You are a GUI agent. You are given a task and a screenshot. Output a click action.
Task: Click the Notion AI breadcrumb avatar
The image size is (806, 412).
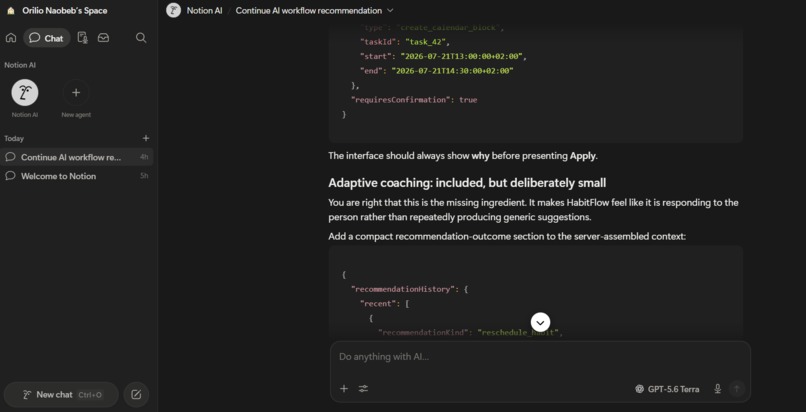(x=174, y=10)
